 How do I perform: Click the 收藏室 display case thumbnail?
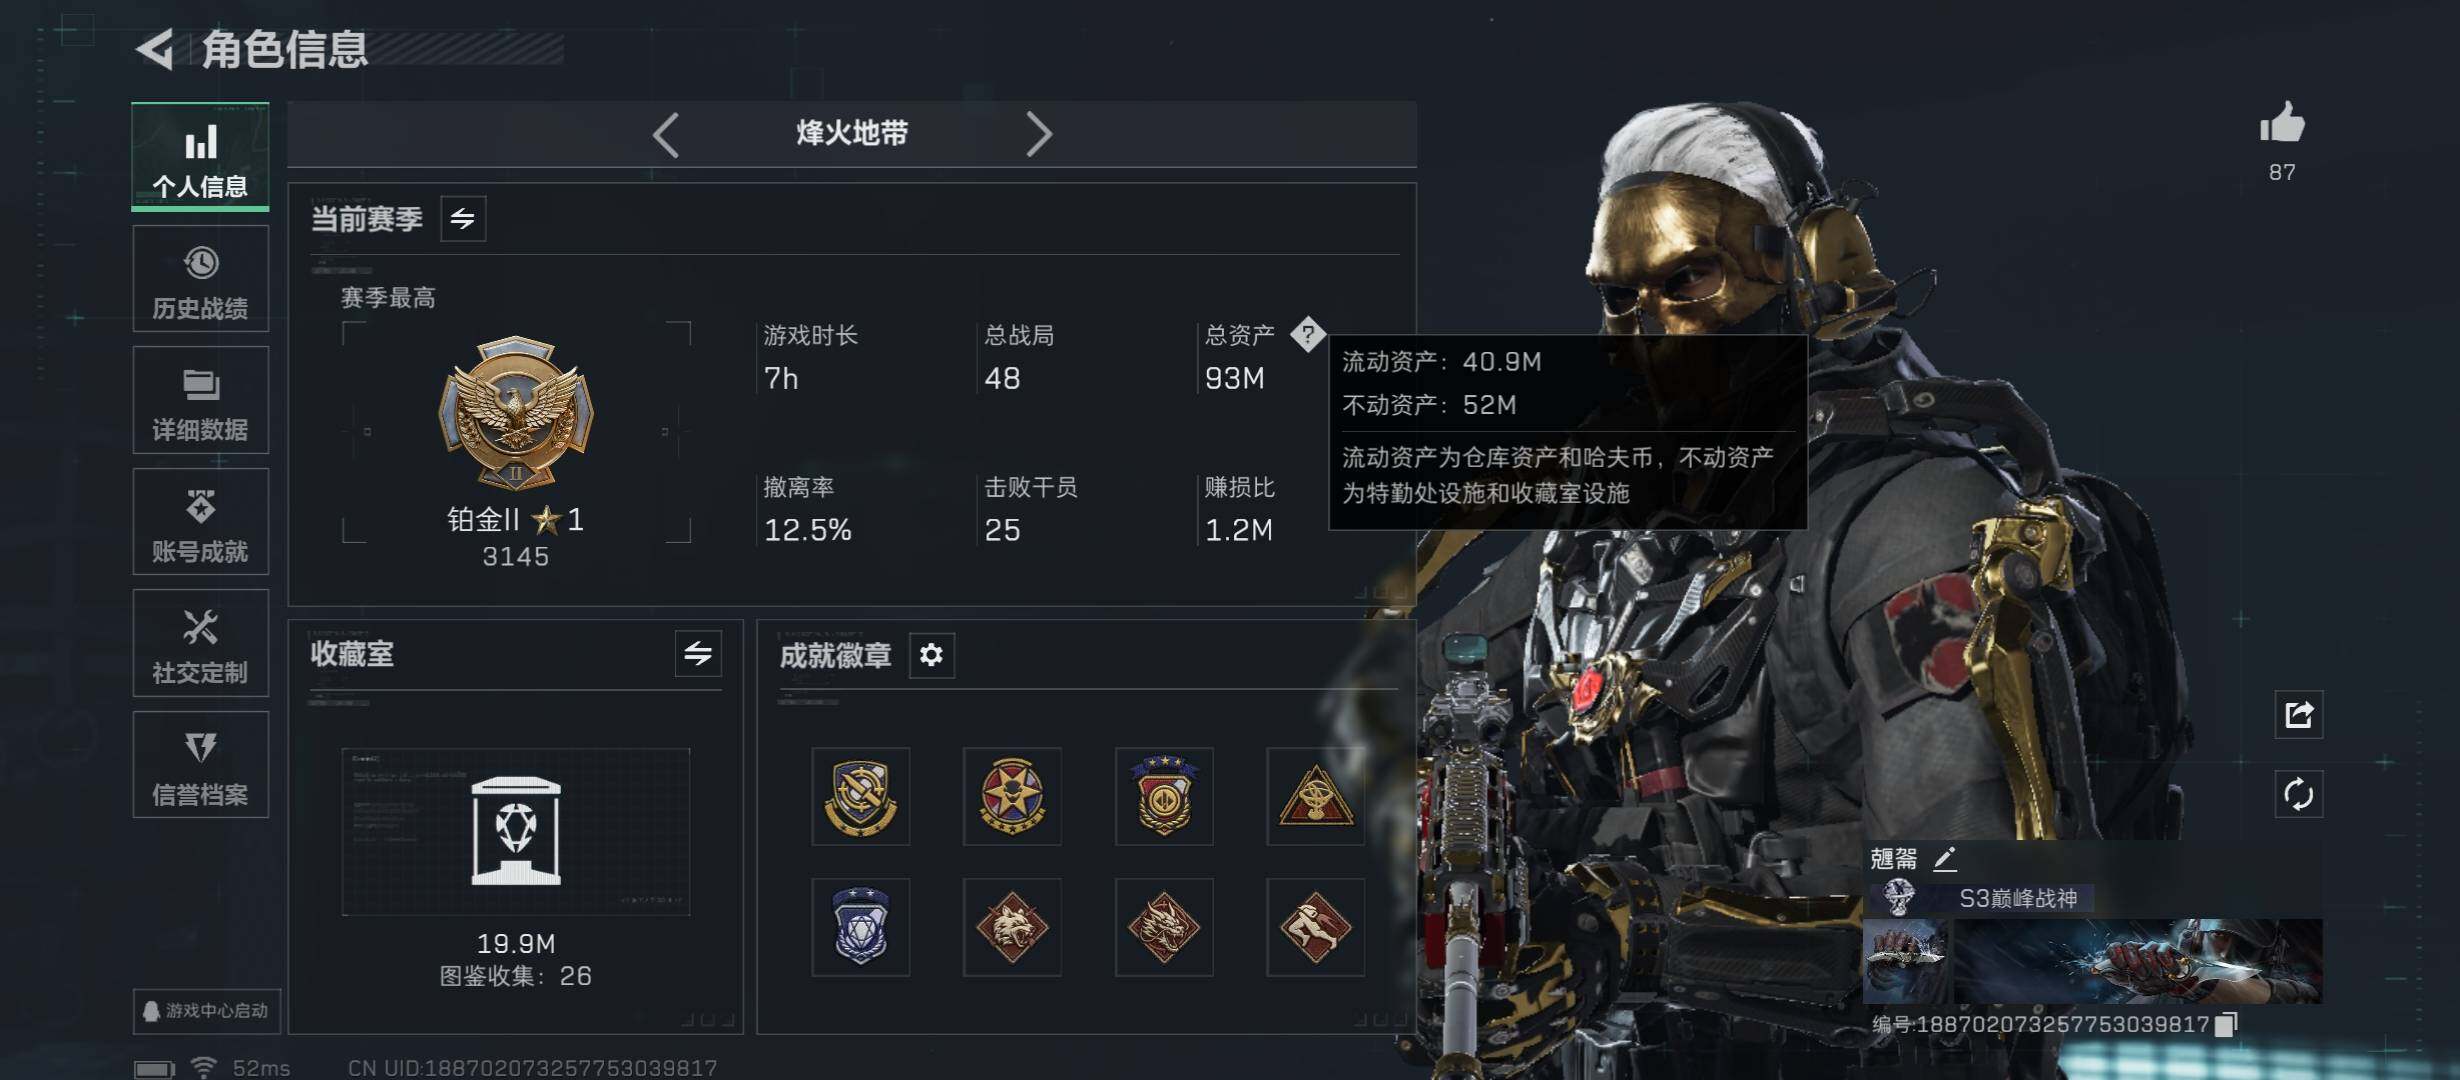[516, 832]
